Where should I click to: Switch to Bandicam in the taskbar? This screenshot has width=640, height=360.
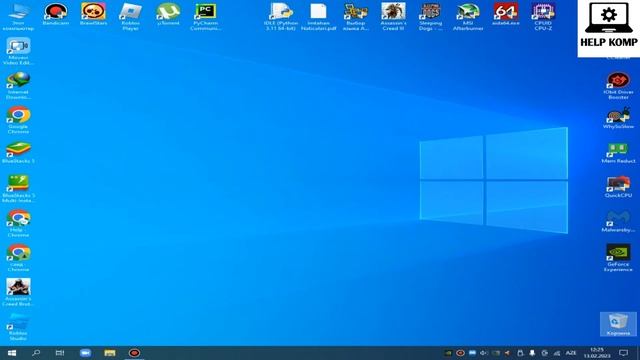(134, 353)
